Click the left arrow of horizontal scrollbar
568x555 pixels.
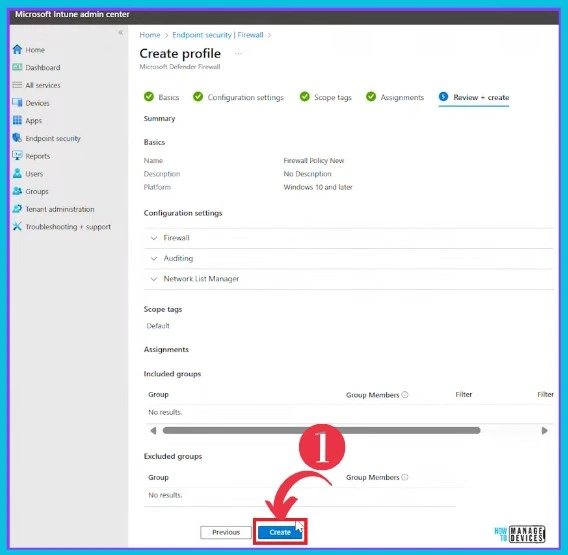[x=153, y=430]
